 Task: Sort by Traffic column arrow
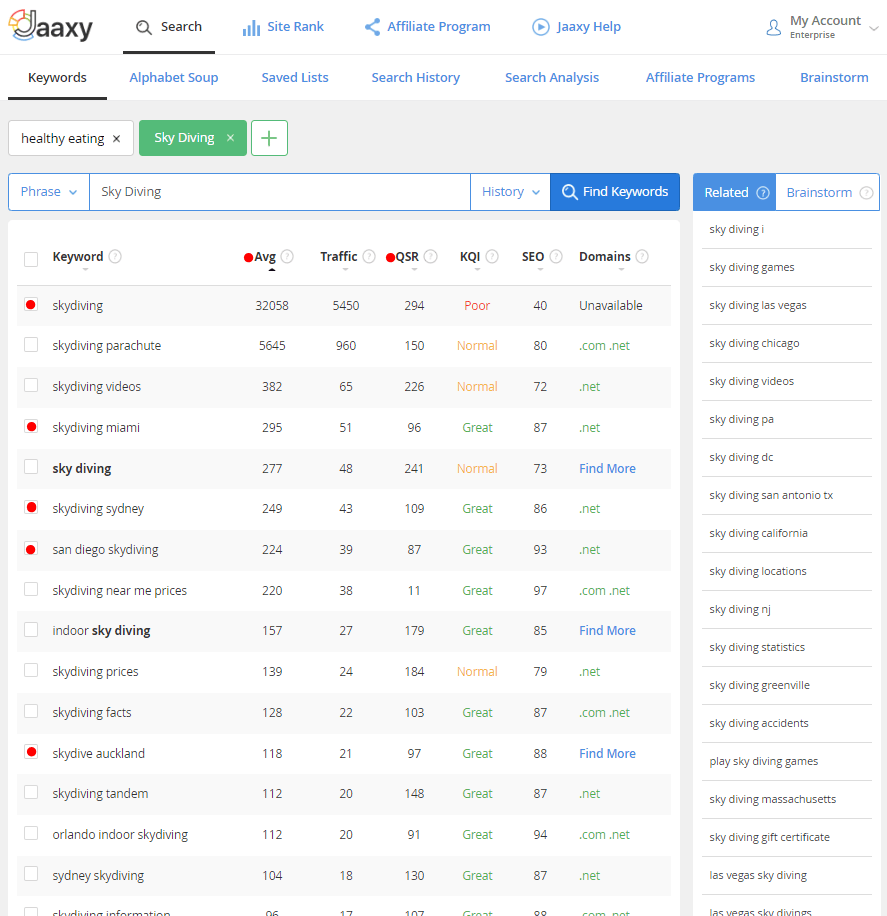tap(345, 269)
